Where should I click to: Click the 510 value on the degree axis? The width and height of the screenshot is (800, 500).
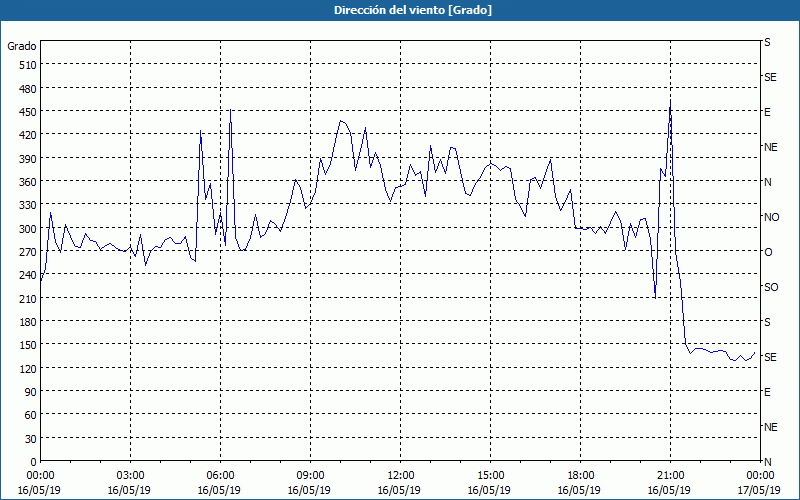28,65
